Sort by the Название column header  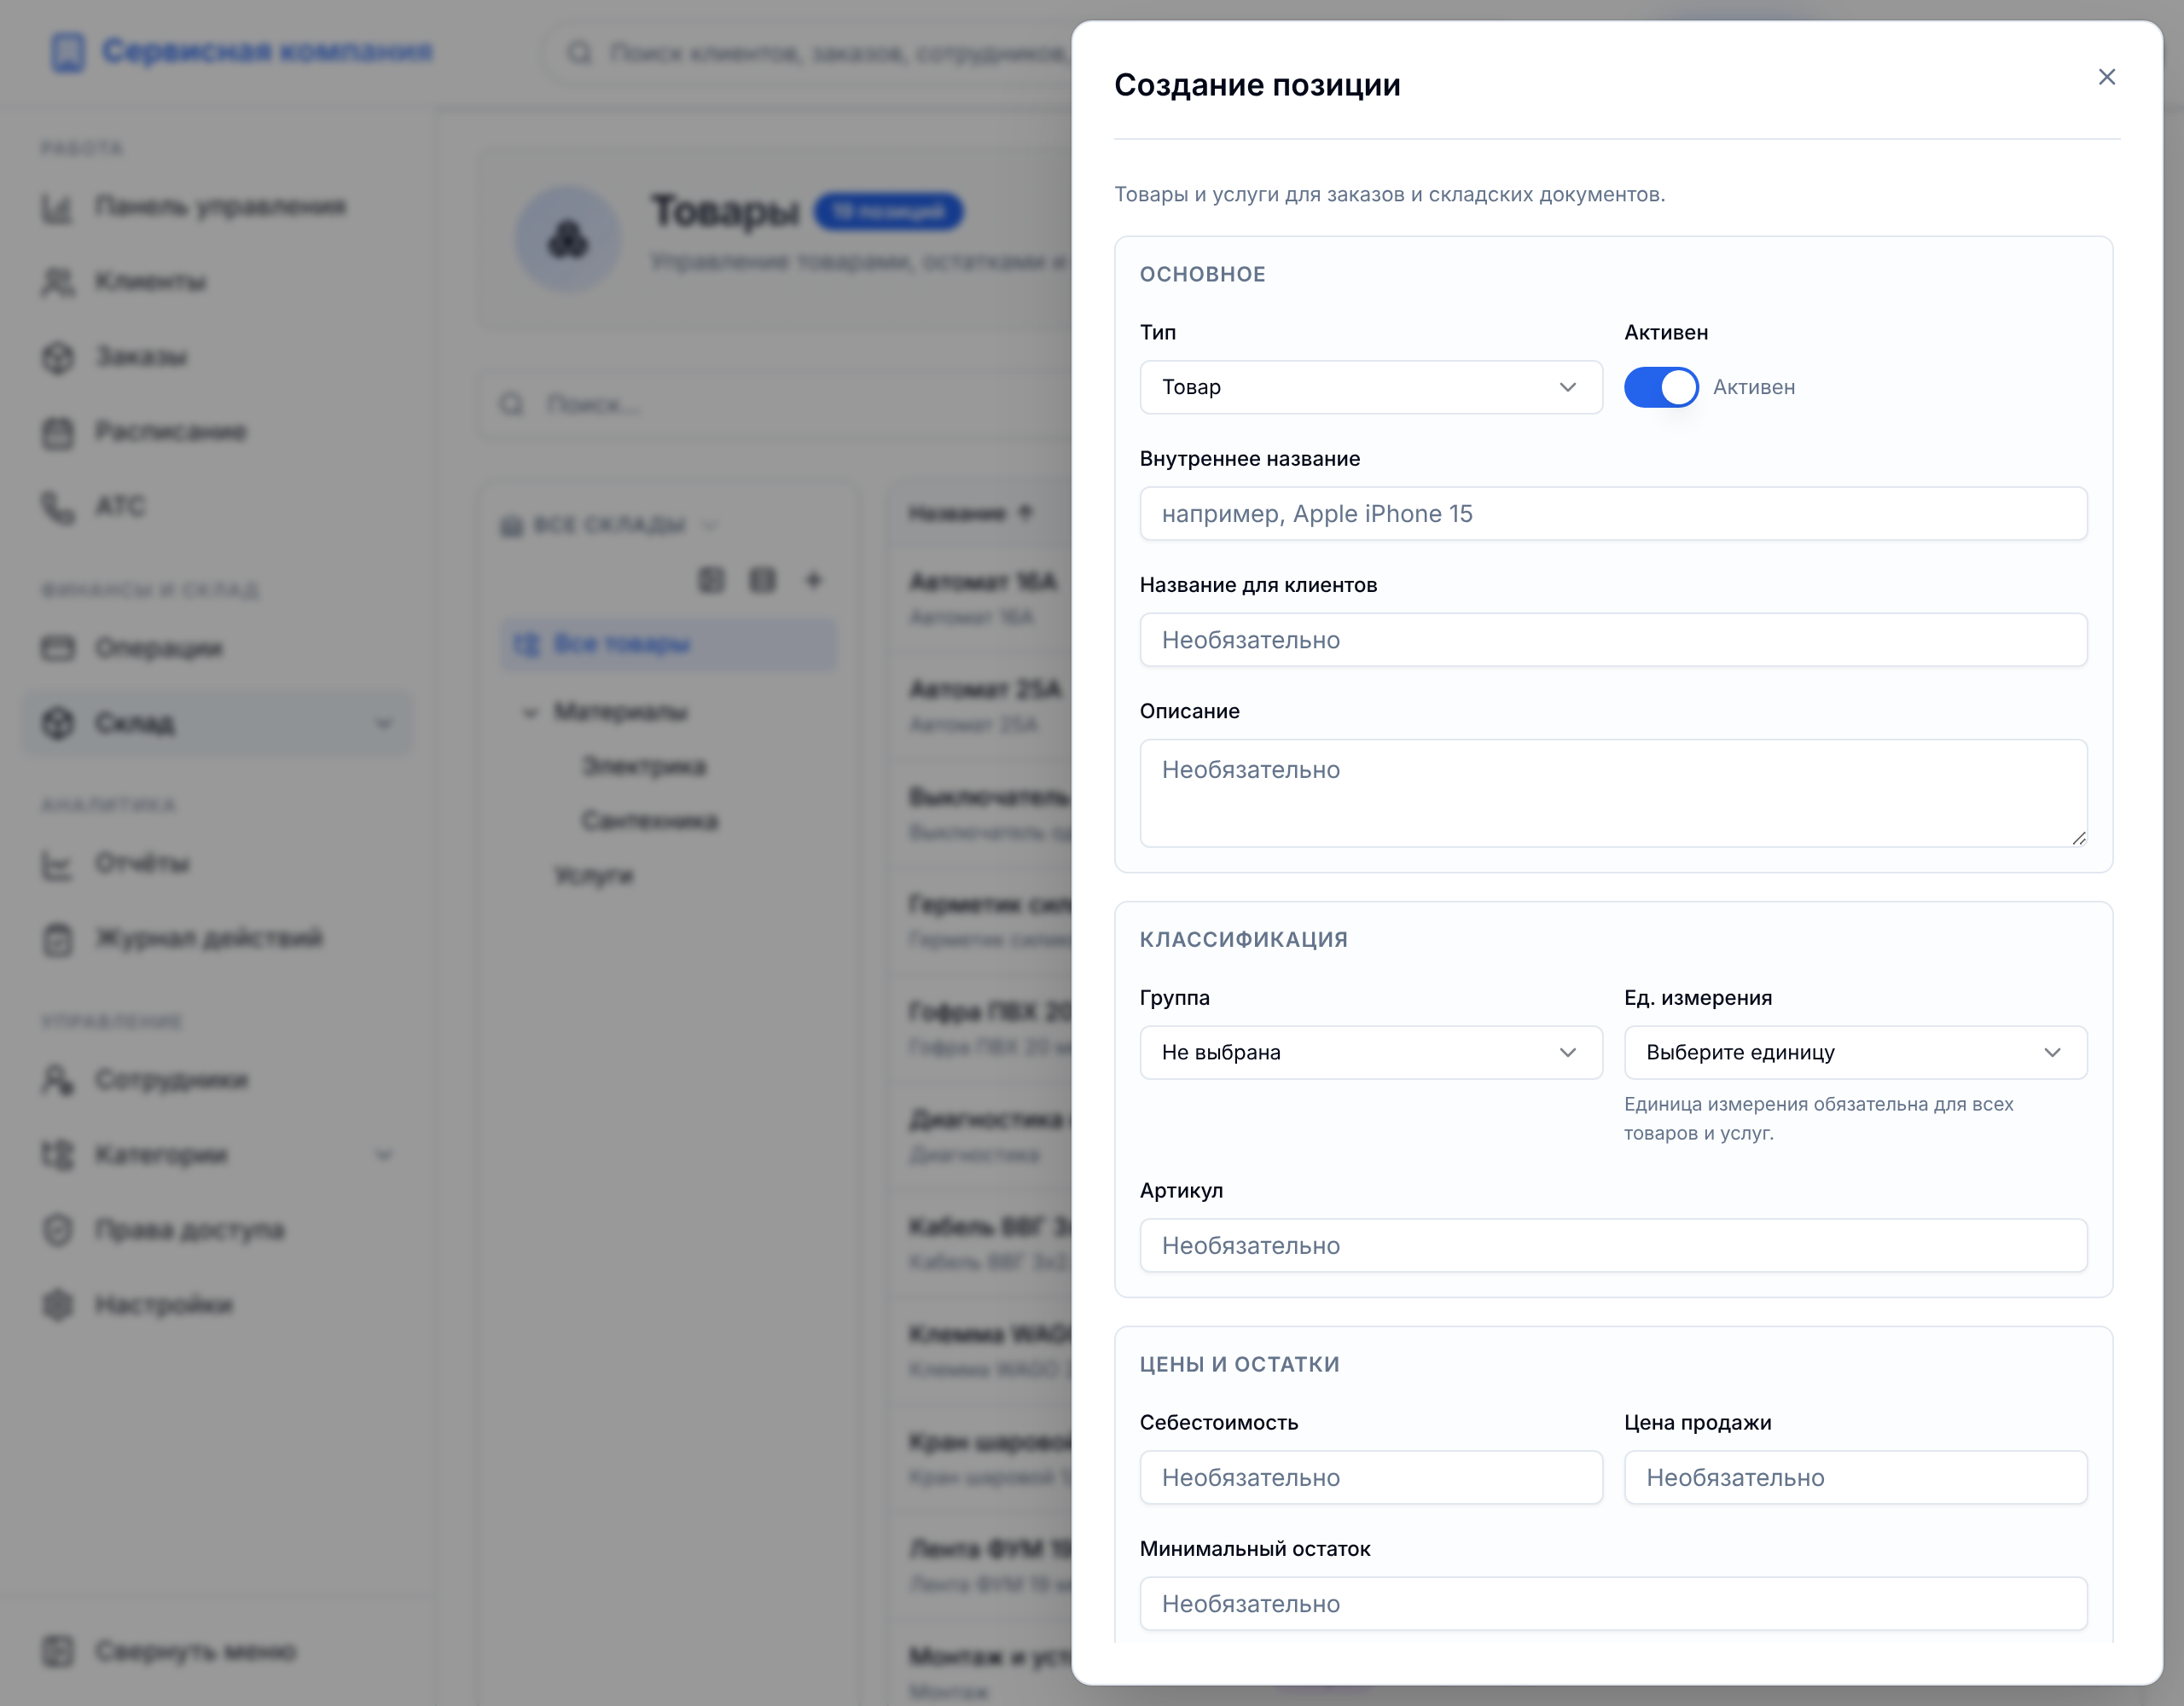(x=969, y=513)
